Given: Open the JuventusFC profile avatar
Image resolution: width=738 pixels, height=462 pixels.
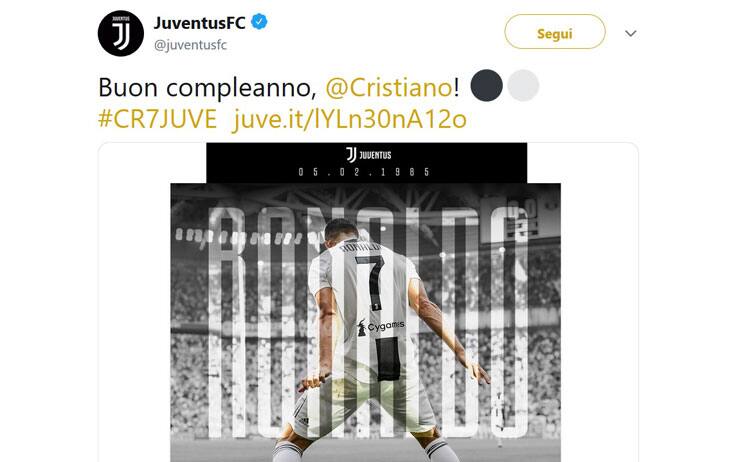Looking at the screenshot, I should click(120, 33).
